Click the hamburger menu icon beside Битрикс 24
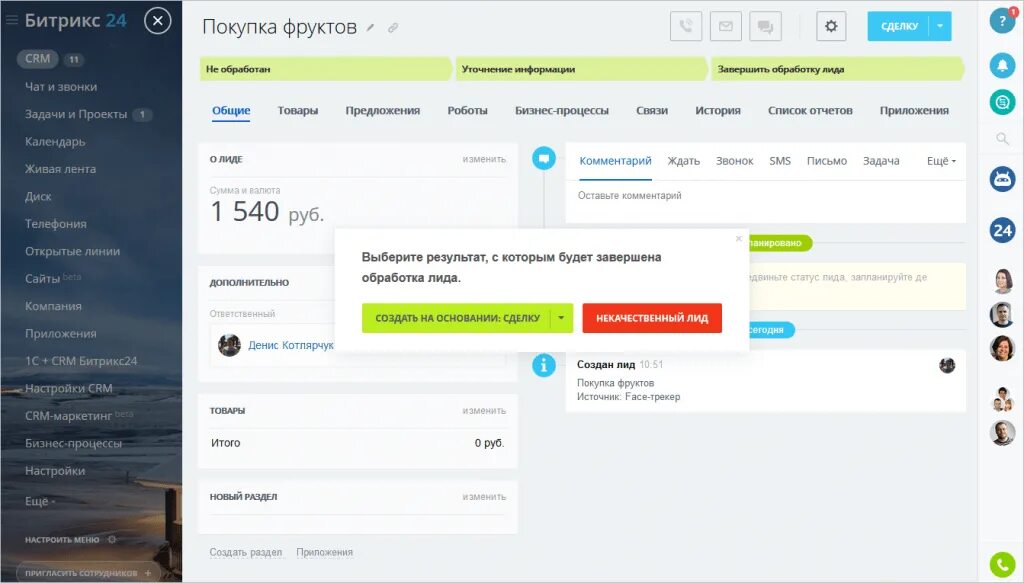This screenshot has height=583, width=1024. coord(12,20)
